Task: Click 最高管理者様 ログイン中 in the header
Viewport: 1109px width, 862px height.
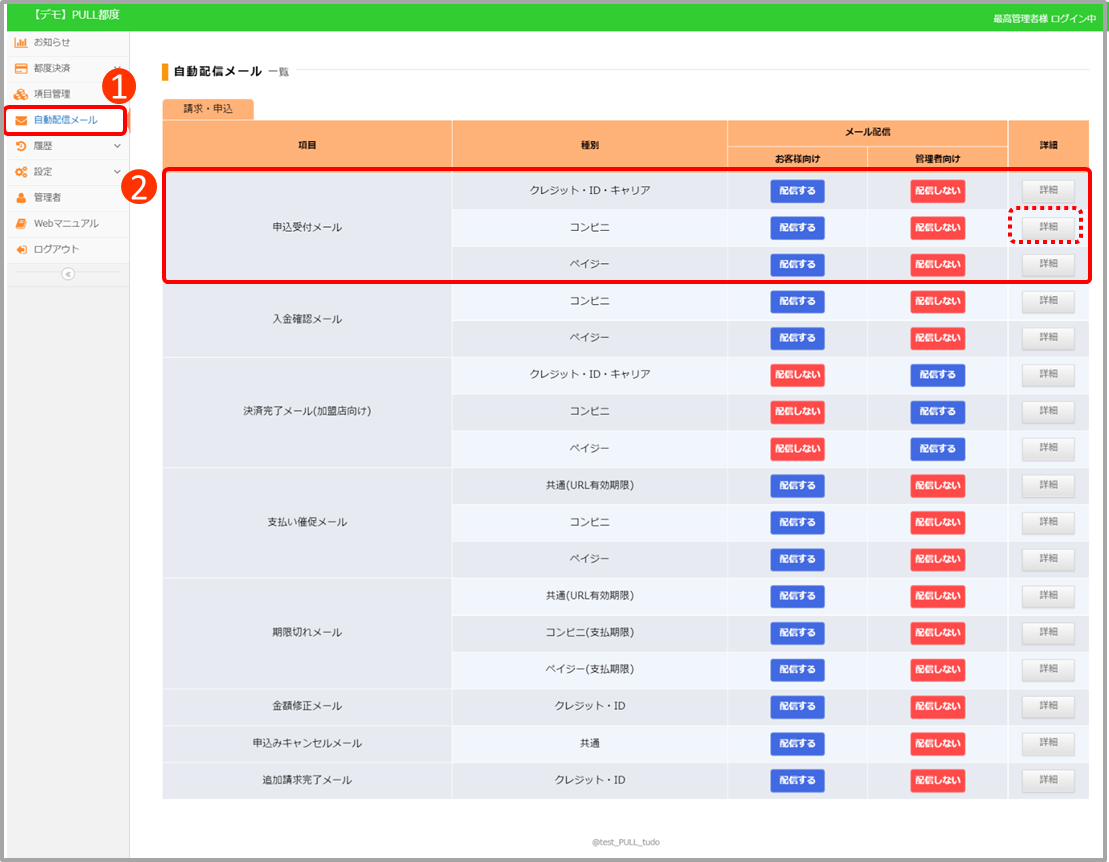Action: point(1043,19)
